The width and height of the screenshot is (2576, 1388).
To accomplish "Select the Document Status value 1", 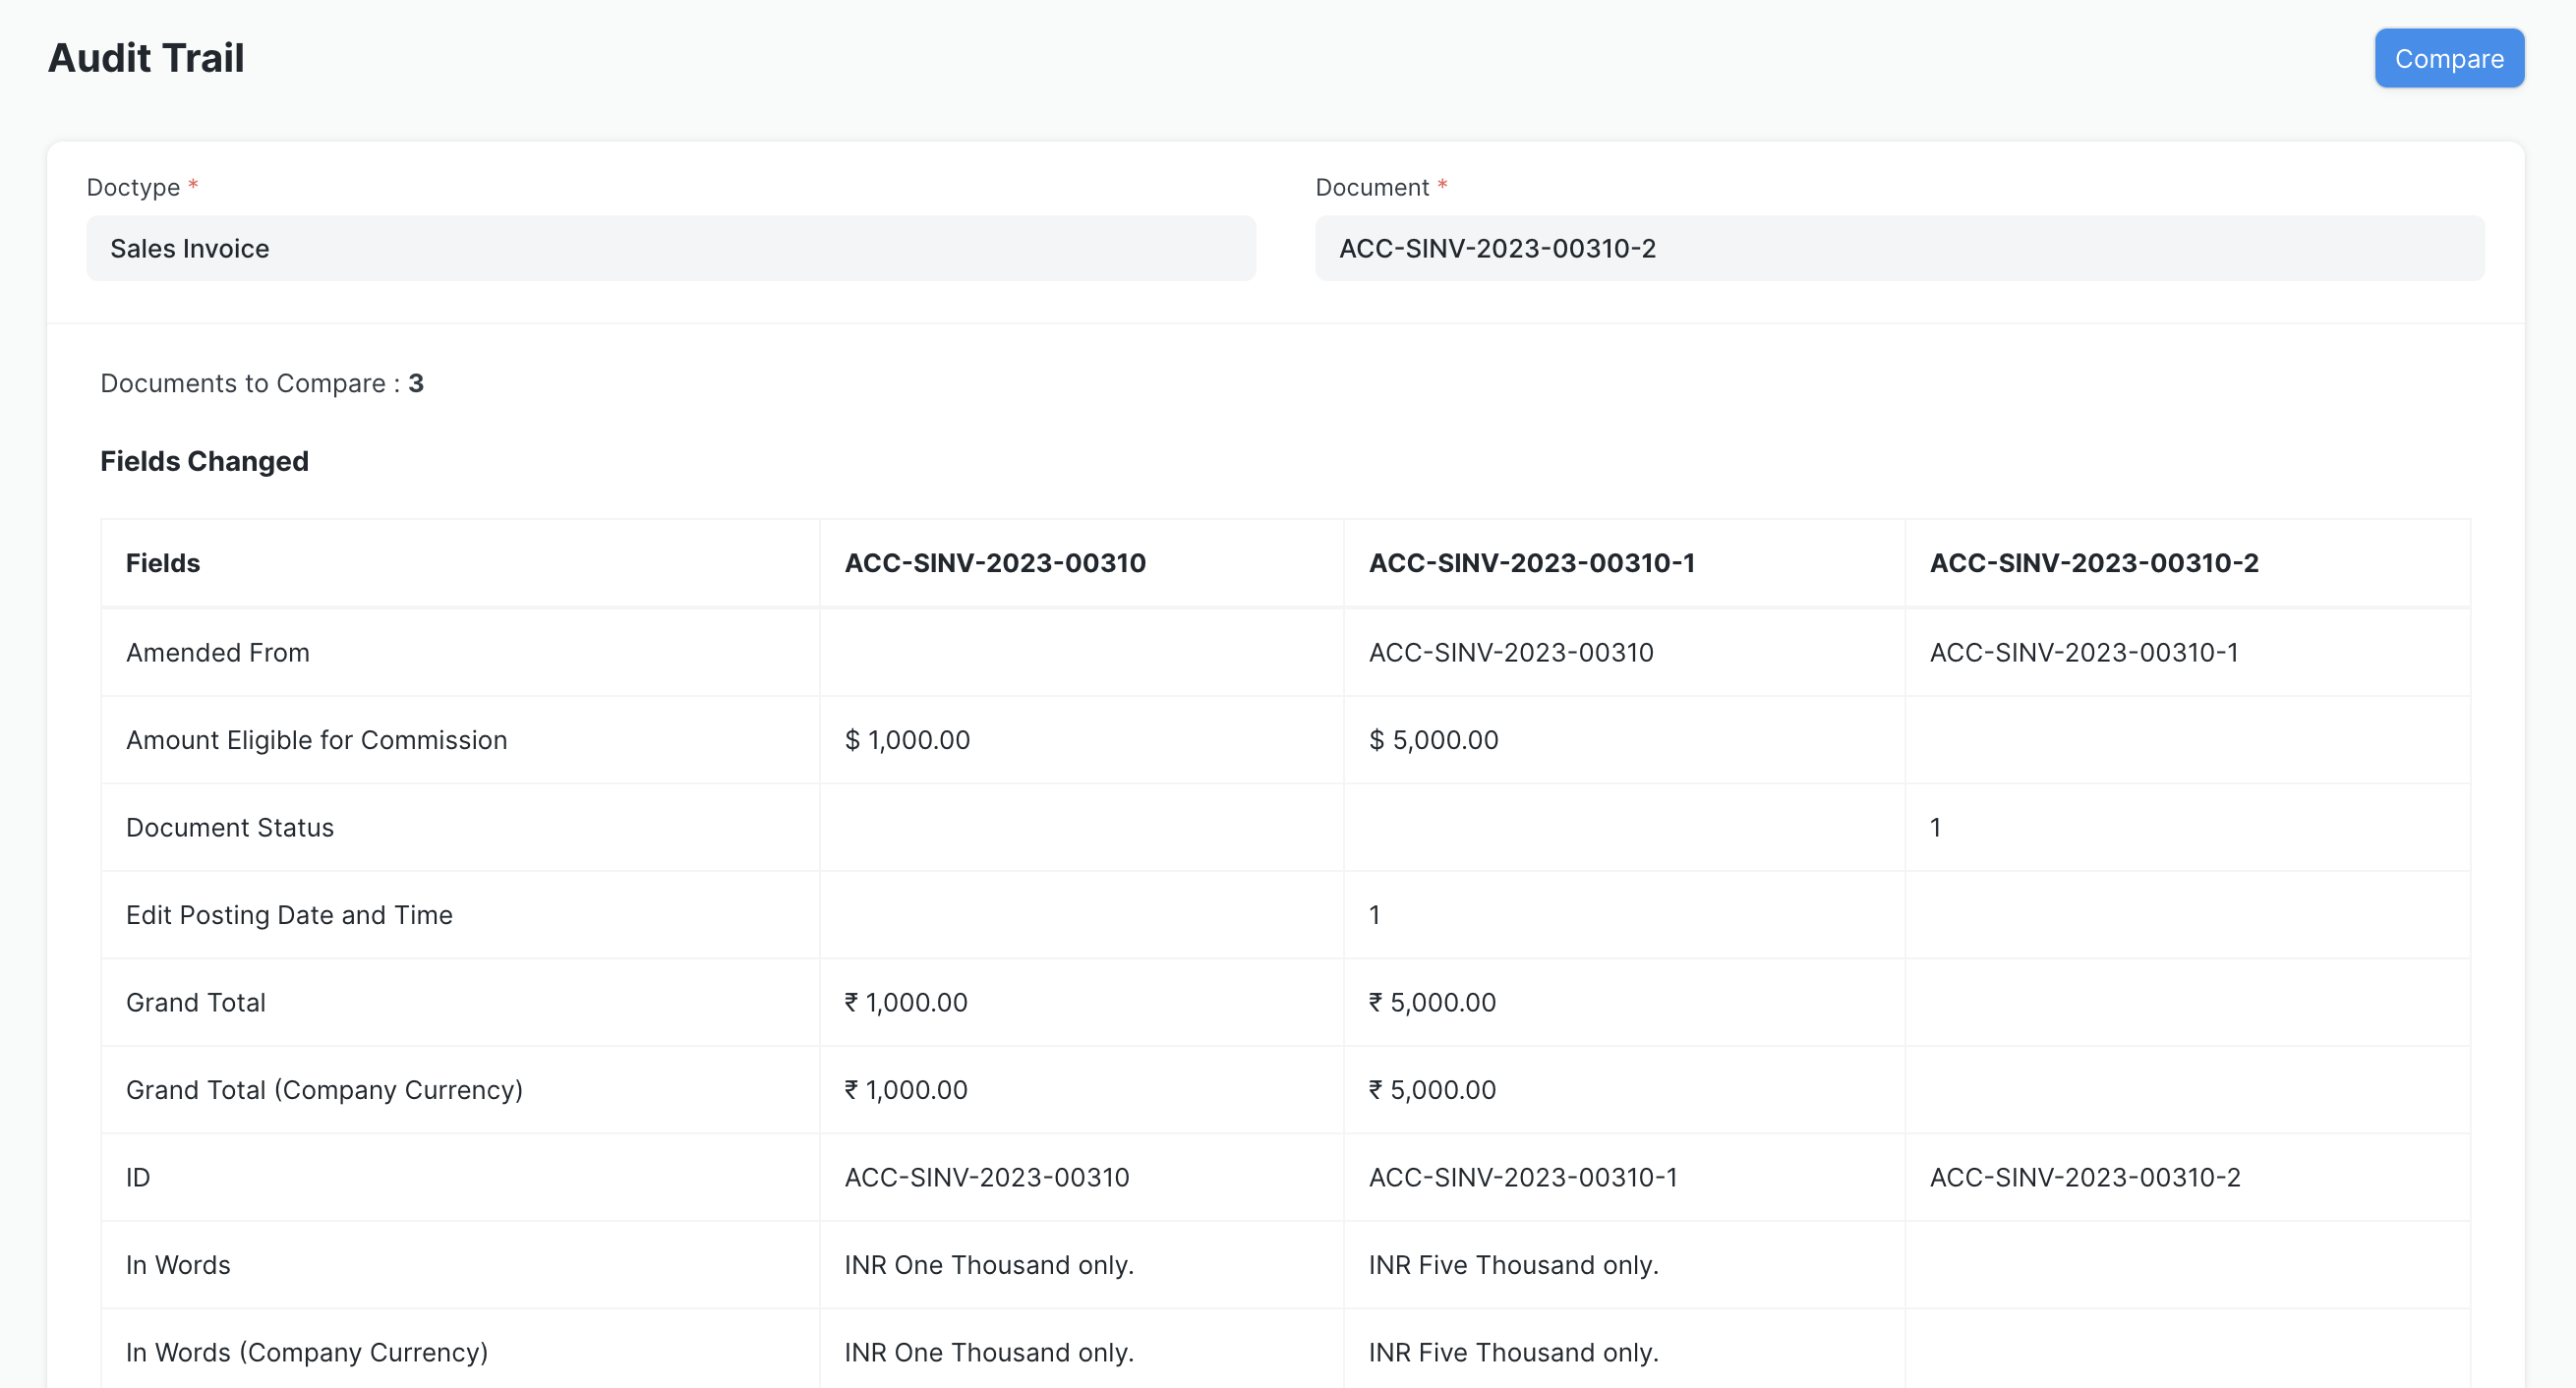I will 1935,827.
